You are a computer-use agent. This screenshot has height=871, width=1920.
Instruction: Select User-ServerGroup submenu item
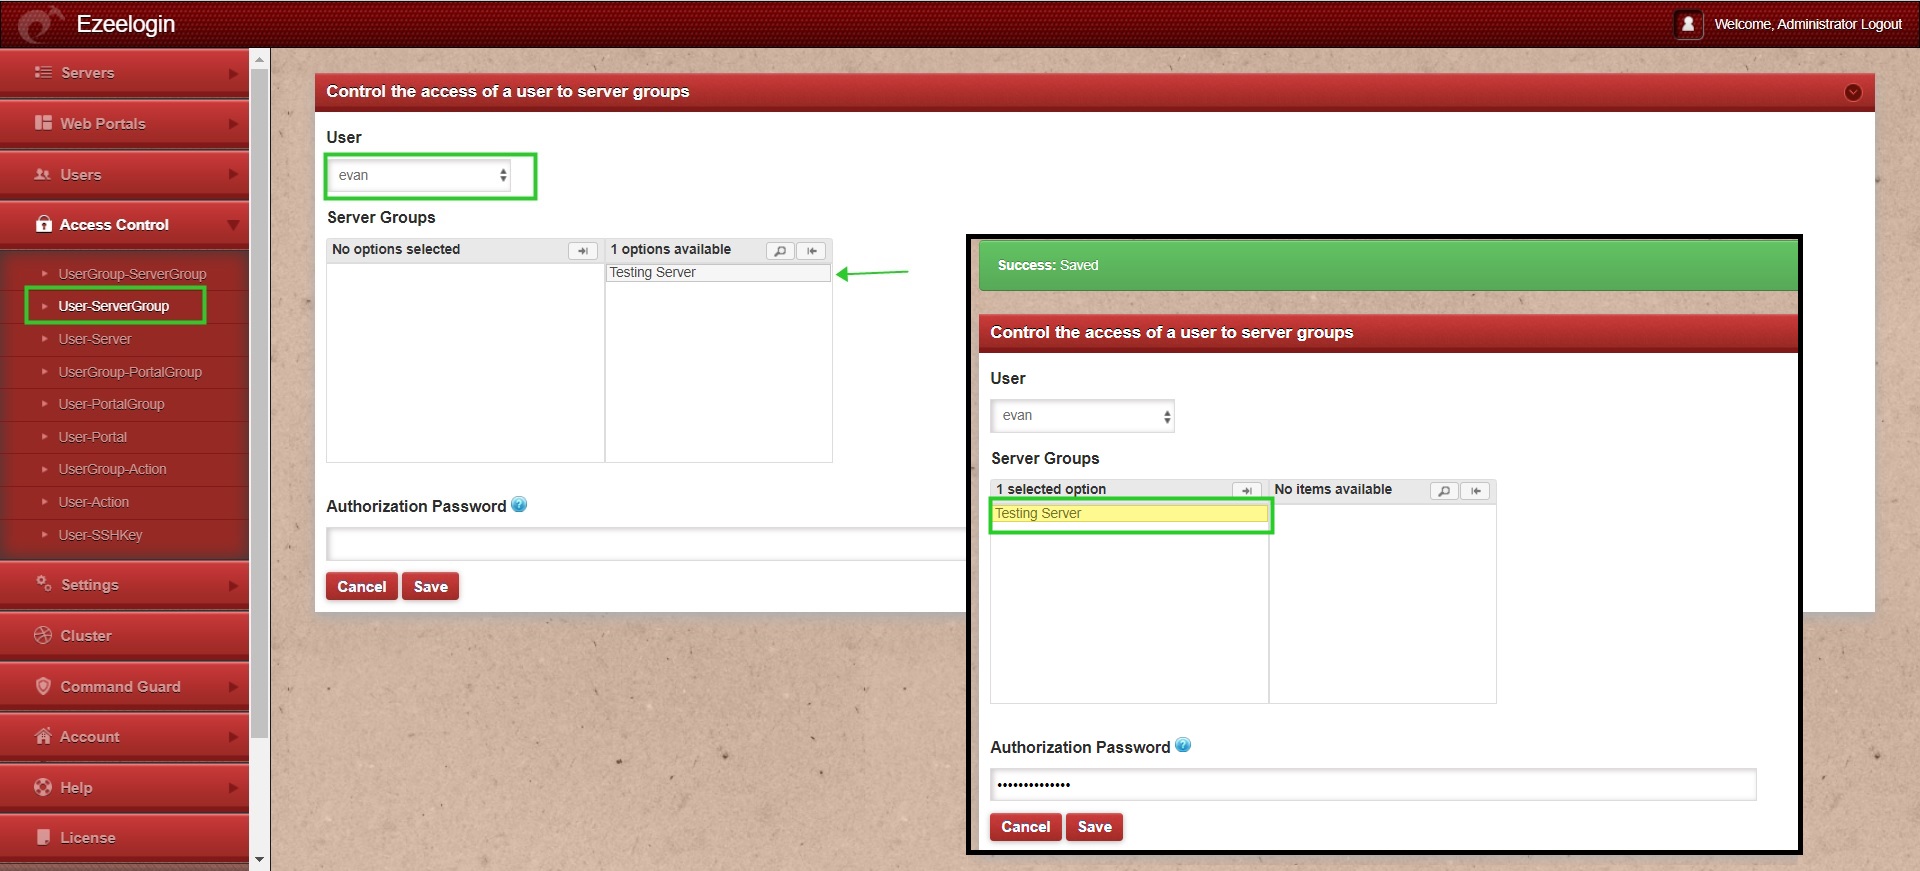[114, 306]
